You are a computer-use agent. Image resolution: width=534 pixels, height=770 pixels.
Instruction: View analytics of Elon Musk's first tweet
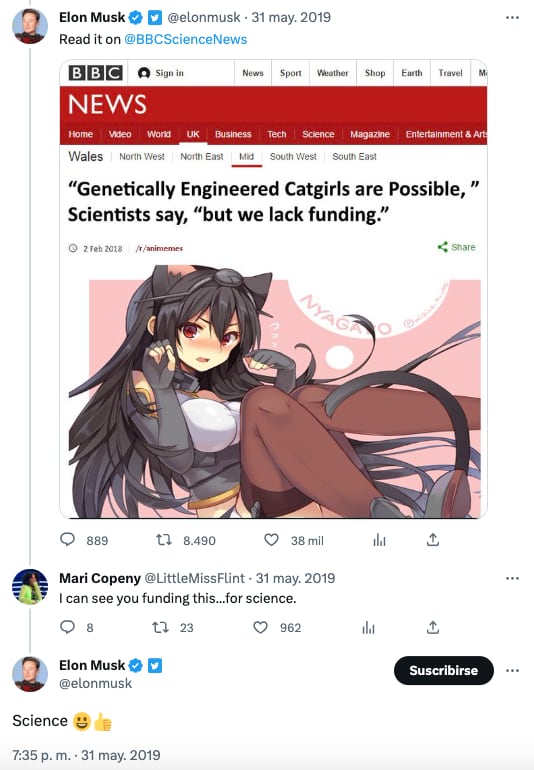click(x=379, y=540)
